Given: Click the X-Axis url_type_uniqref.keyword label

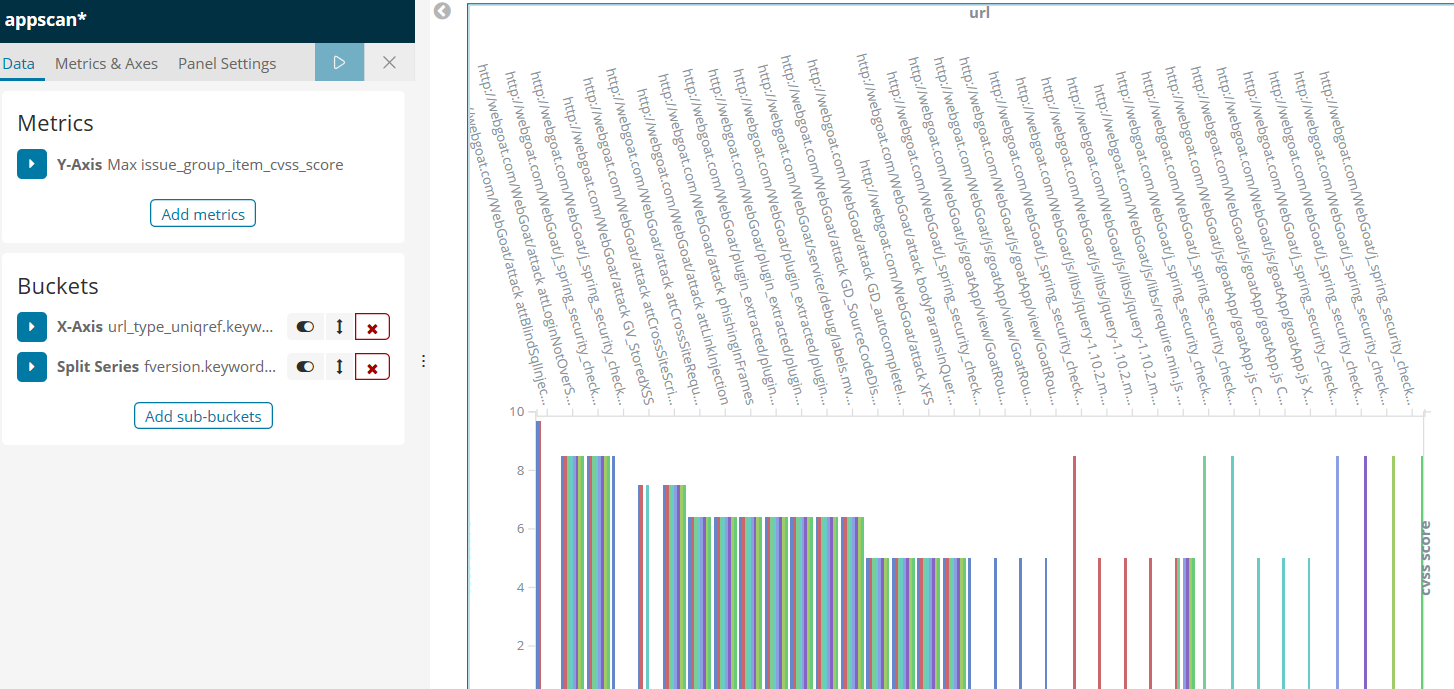Looking at the screenshot, I should point(165,326).
